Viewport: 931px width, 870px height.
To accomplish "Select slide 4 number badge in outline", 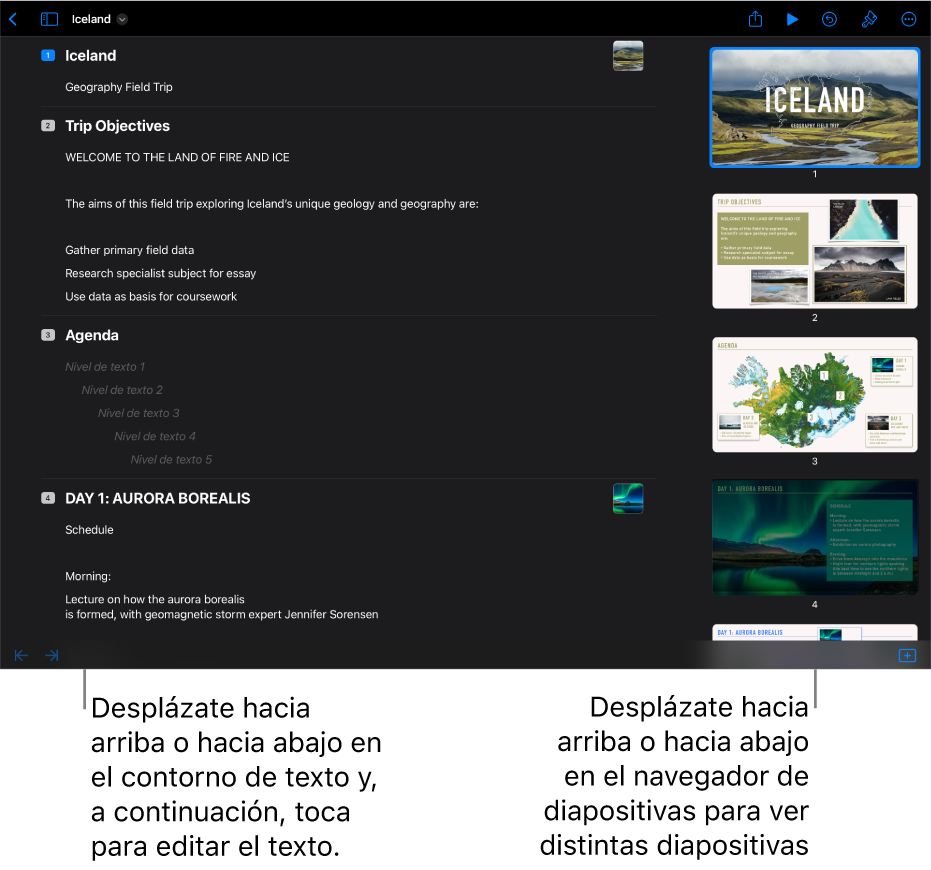I will pyautogui.click(x=48, y=498).
